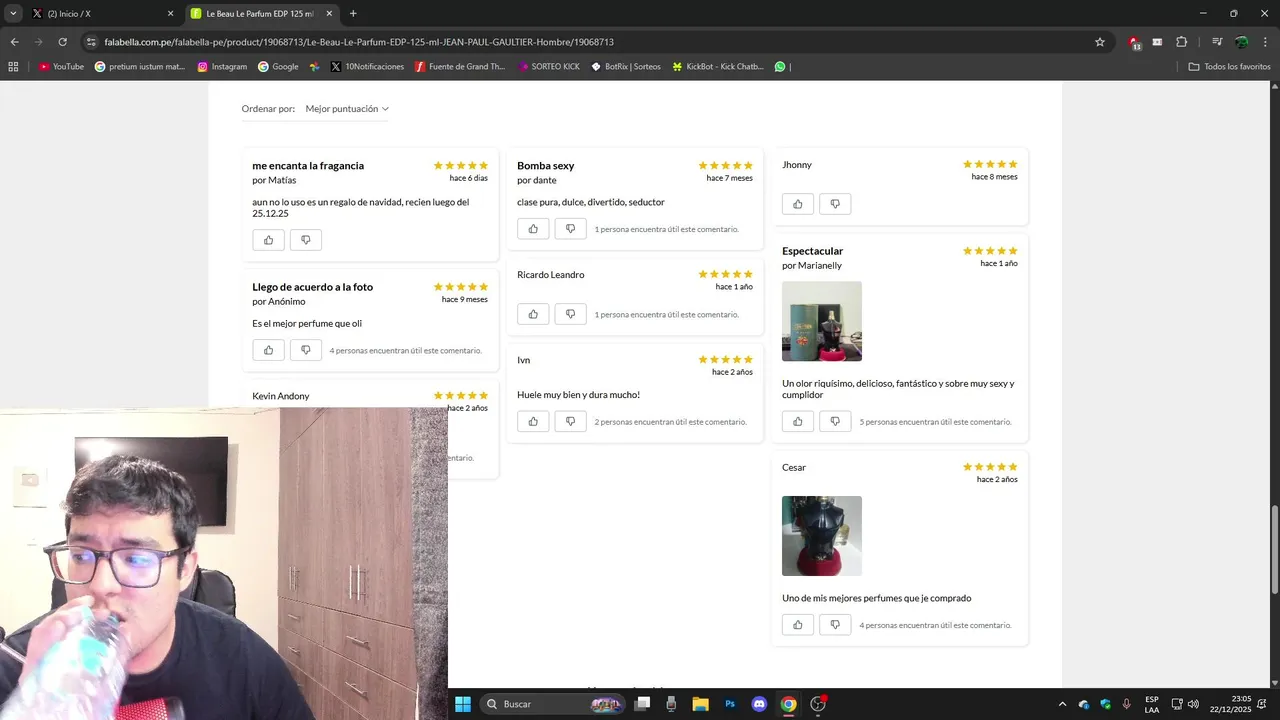The height and width of the screenshot is (720, 1280).
Task: Click the 'hace 6 días' review date
Action: coord(468,178)
